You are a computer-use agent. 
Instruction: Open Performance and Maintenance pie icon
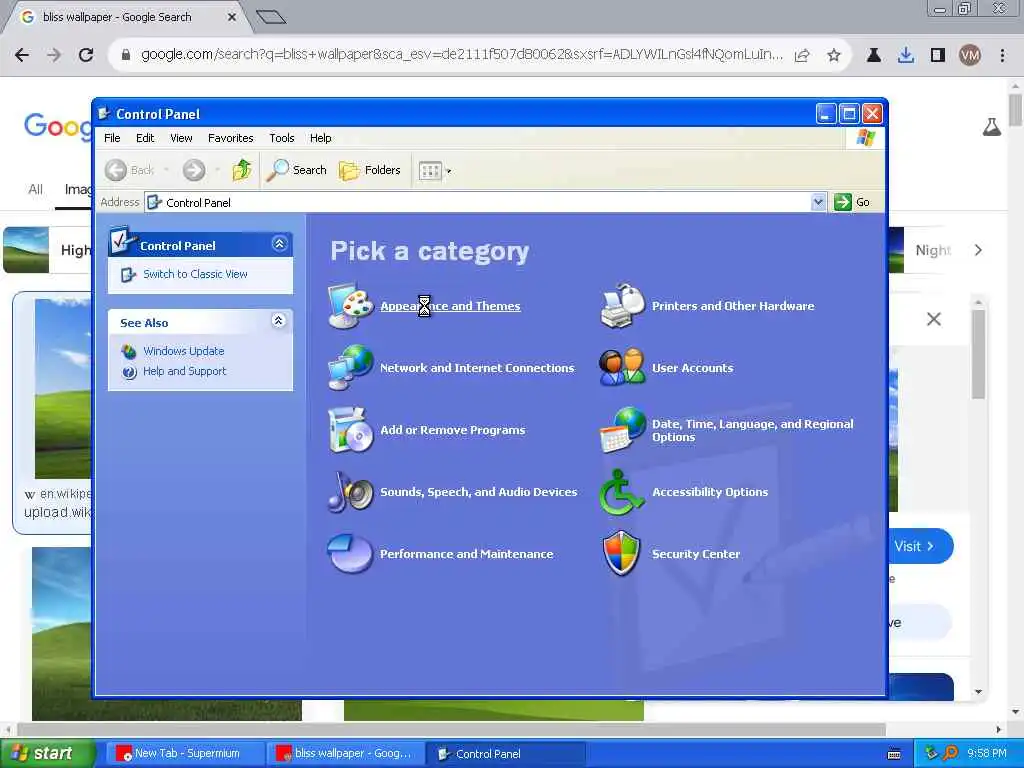351,554
